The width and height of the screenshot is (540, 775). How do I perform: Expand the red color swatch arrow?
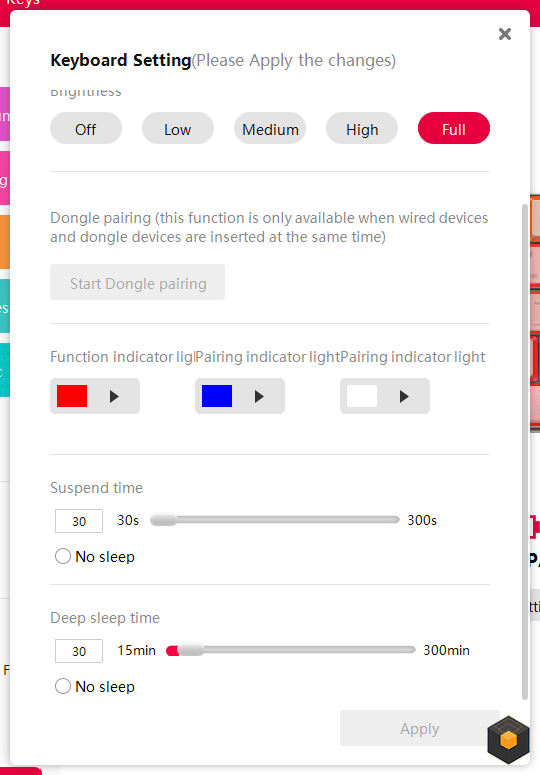click(x=115, y=396)
